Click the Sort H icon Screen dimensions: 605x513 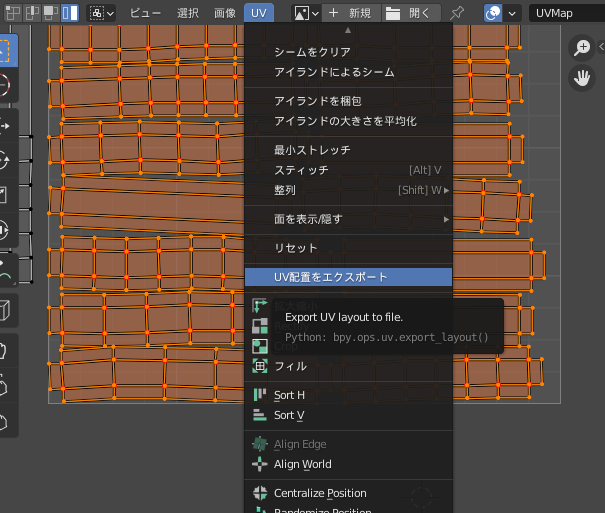click(x=260, y=395)
